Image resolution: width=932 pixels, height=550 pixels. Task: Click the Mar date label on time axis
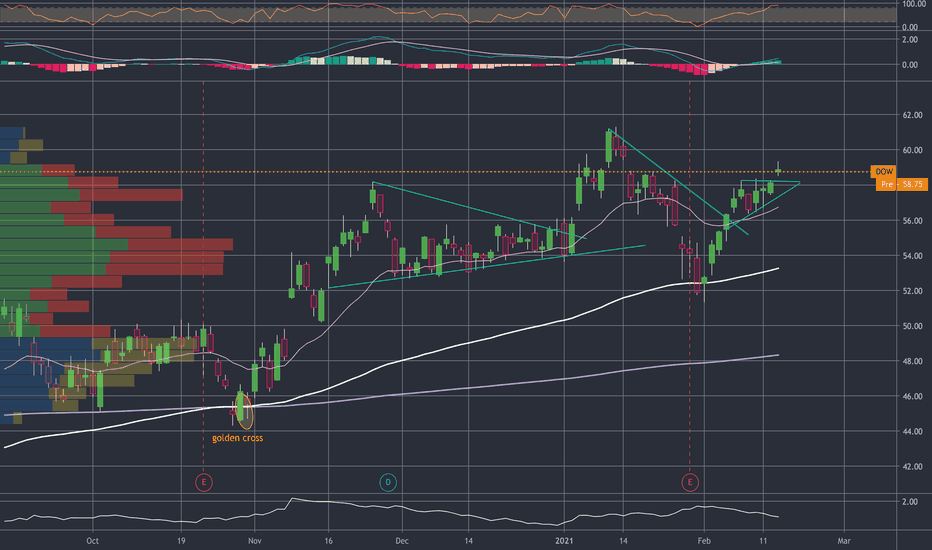(843, 540)
